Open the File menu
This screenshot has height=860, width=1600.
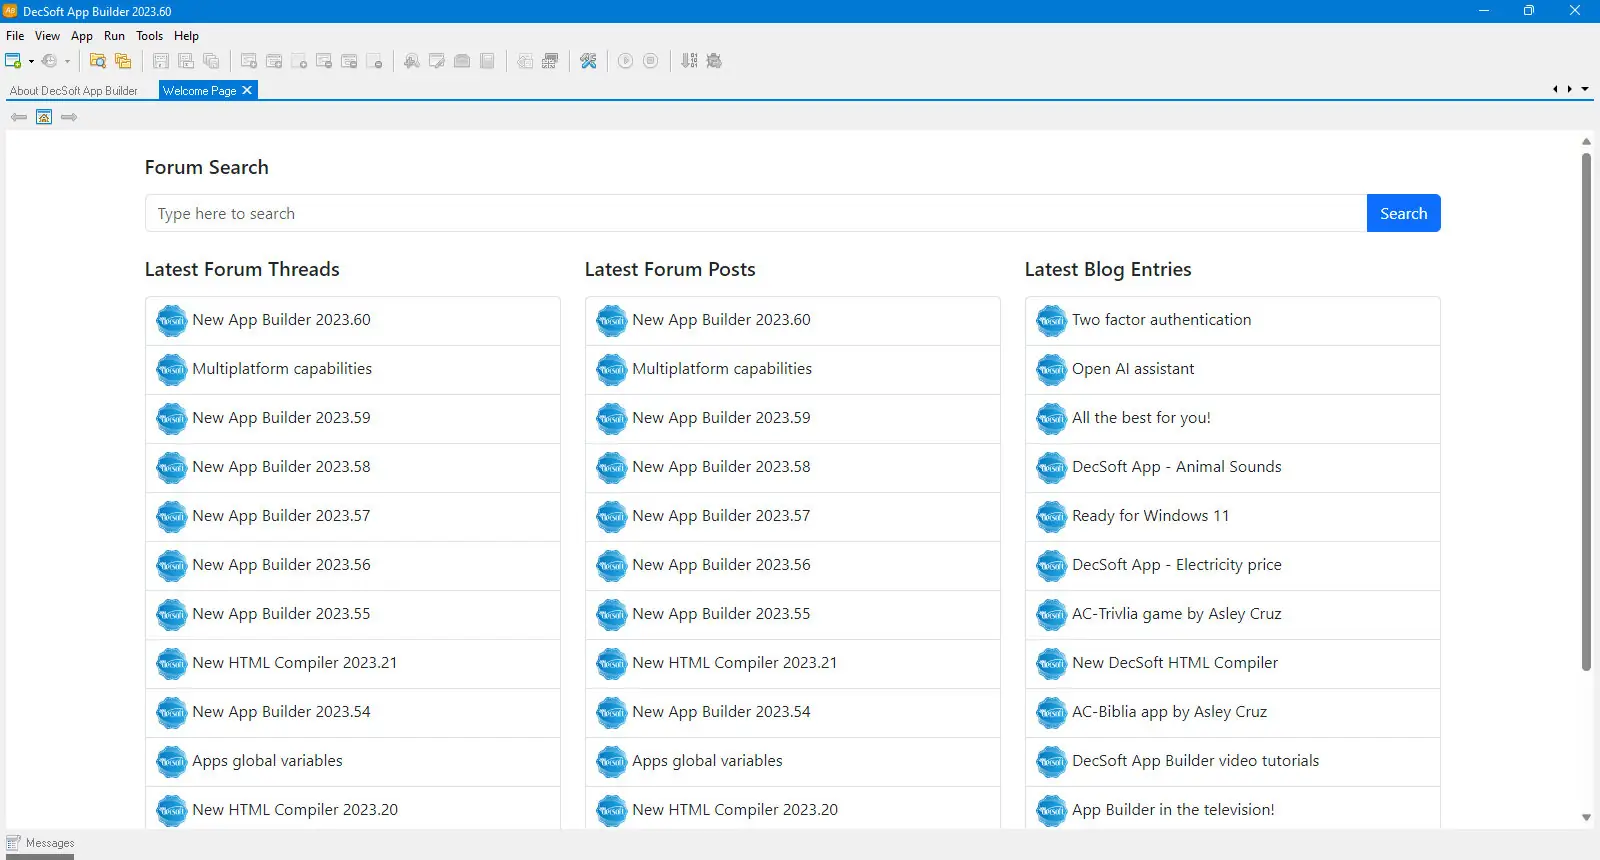[15, 36]
